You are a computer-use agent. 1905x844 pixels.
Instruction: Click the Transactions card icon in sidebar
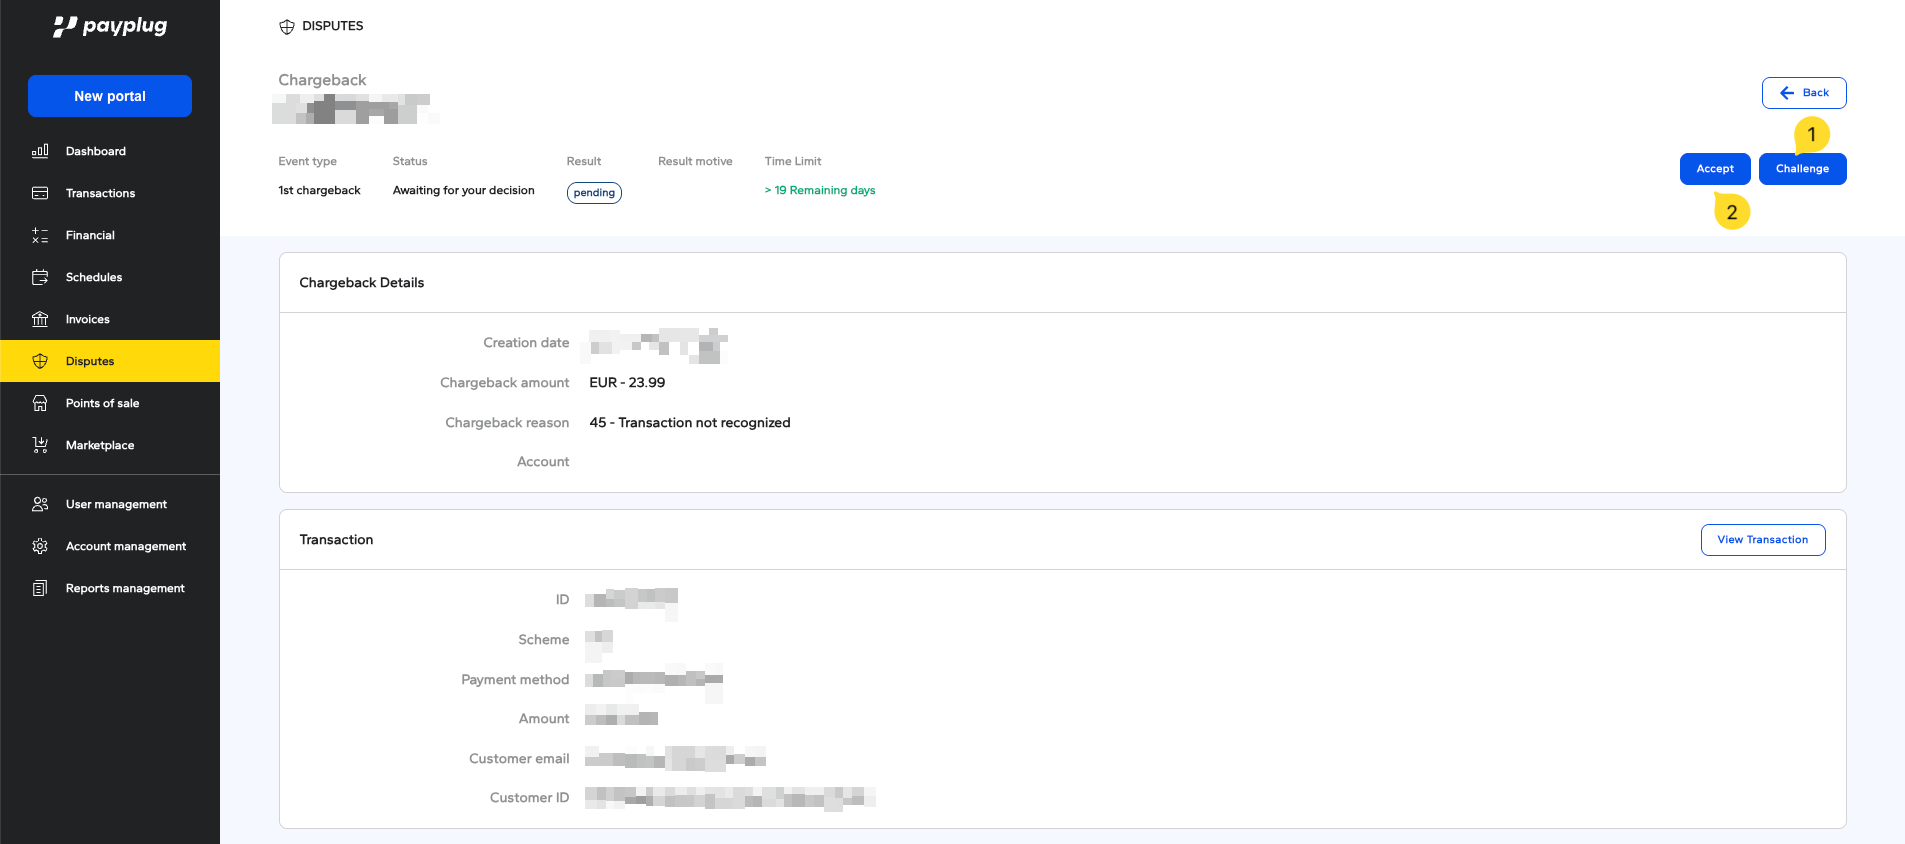coord(40,193)
